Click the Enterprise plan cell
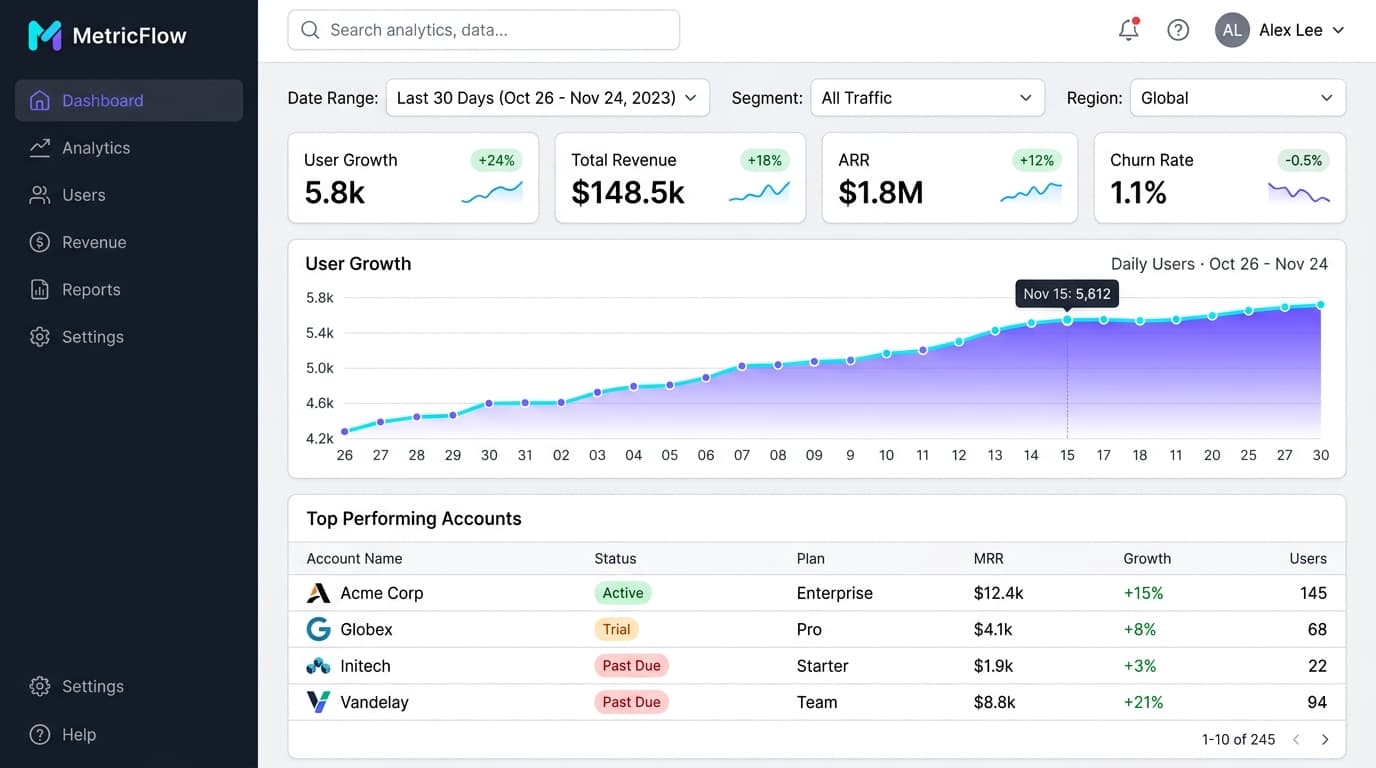 (x=834, y=593)
